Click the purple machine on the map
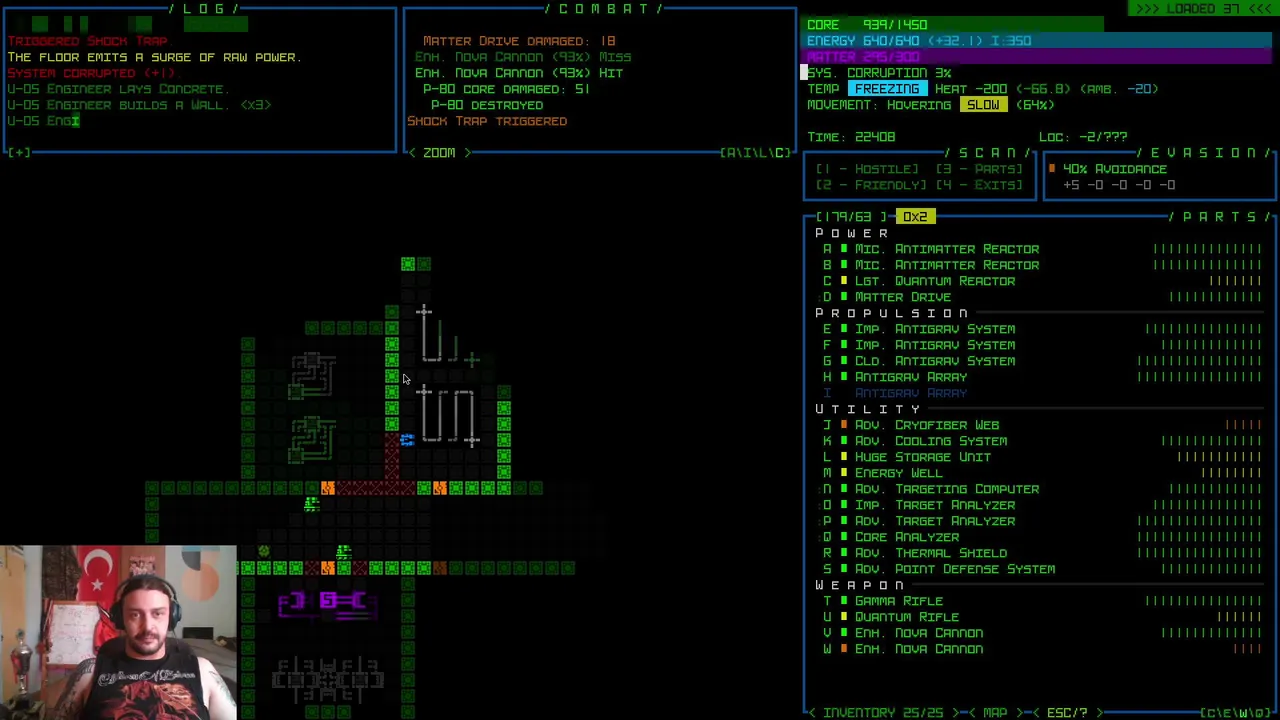The height and width of the screenshot is (720, 1280). coord(328,603)
